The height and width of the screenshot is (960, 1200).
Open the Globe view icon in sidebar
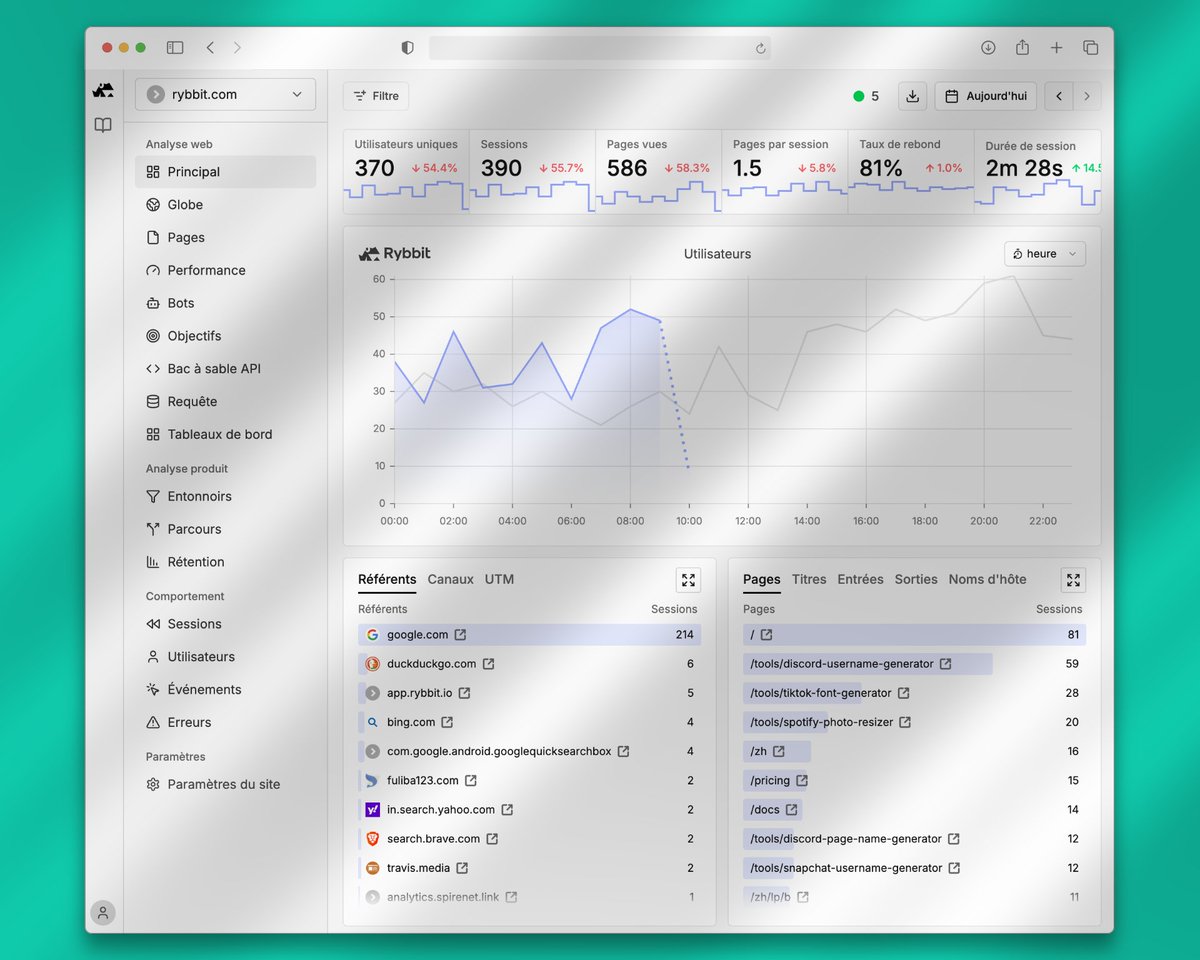(153, 205)
